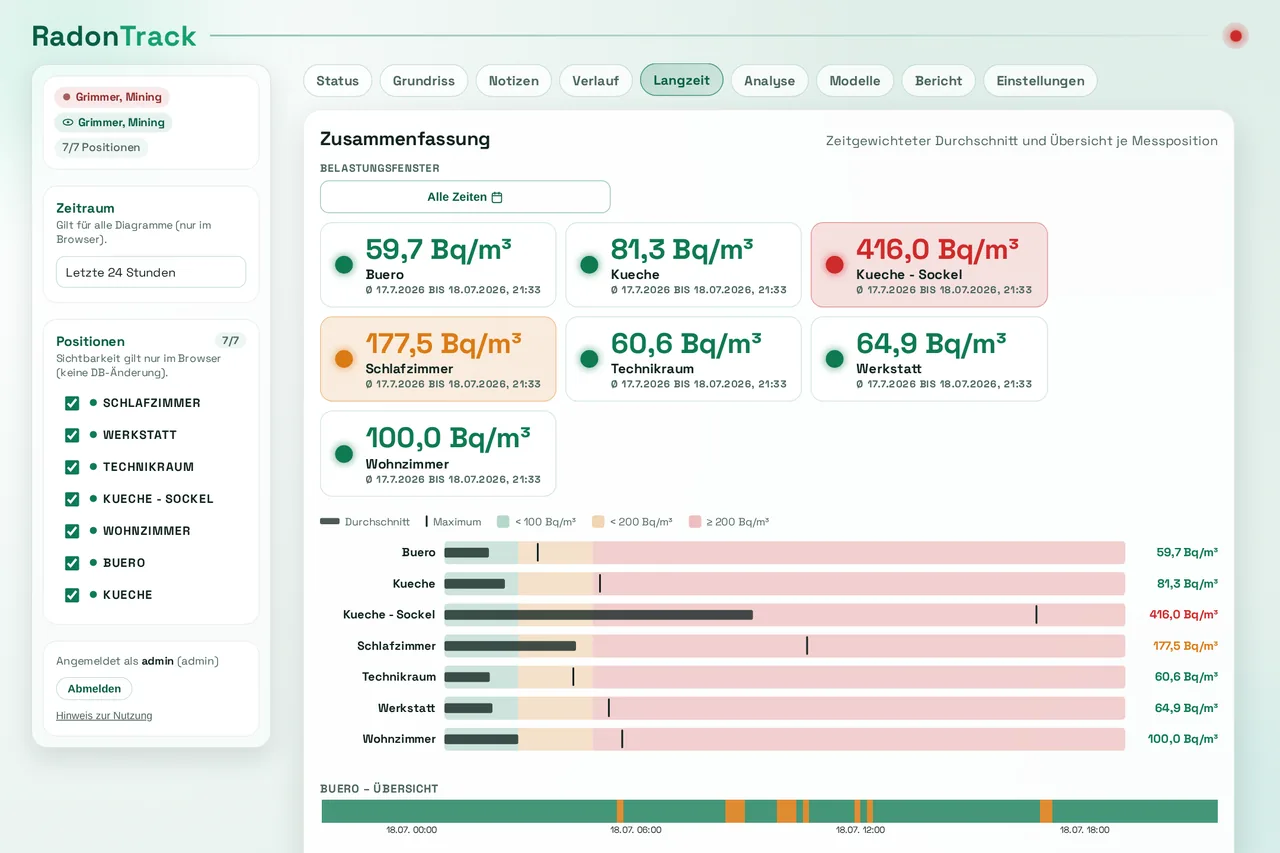Select the Langzeit tab
Image resolution: width=1280 pixels, height=853 pixels.
(x=682, y=81)
